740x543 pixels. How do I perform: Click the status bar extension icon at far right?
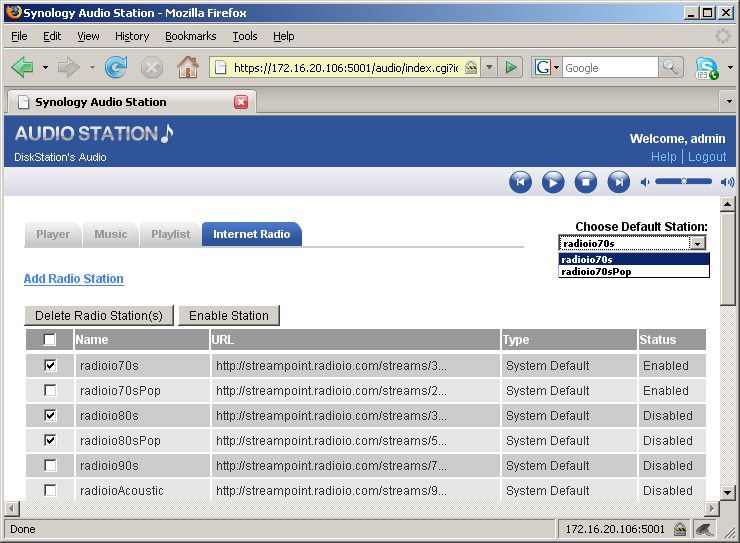704,529
